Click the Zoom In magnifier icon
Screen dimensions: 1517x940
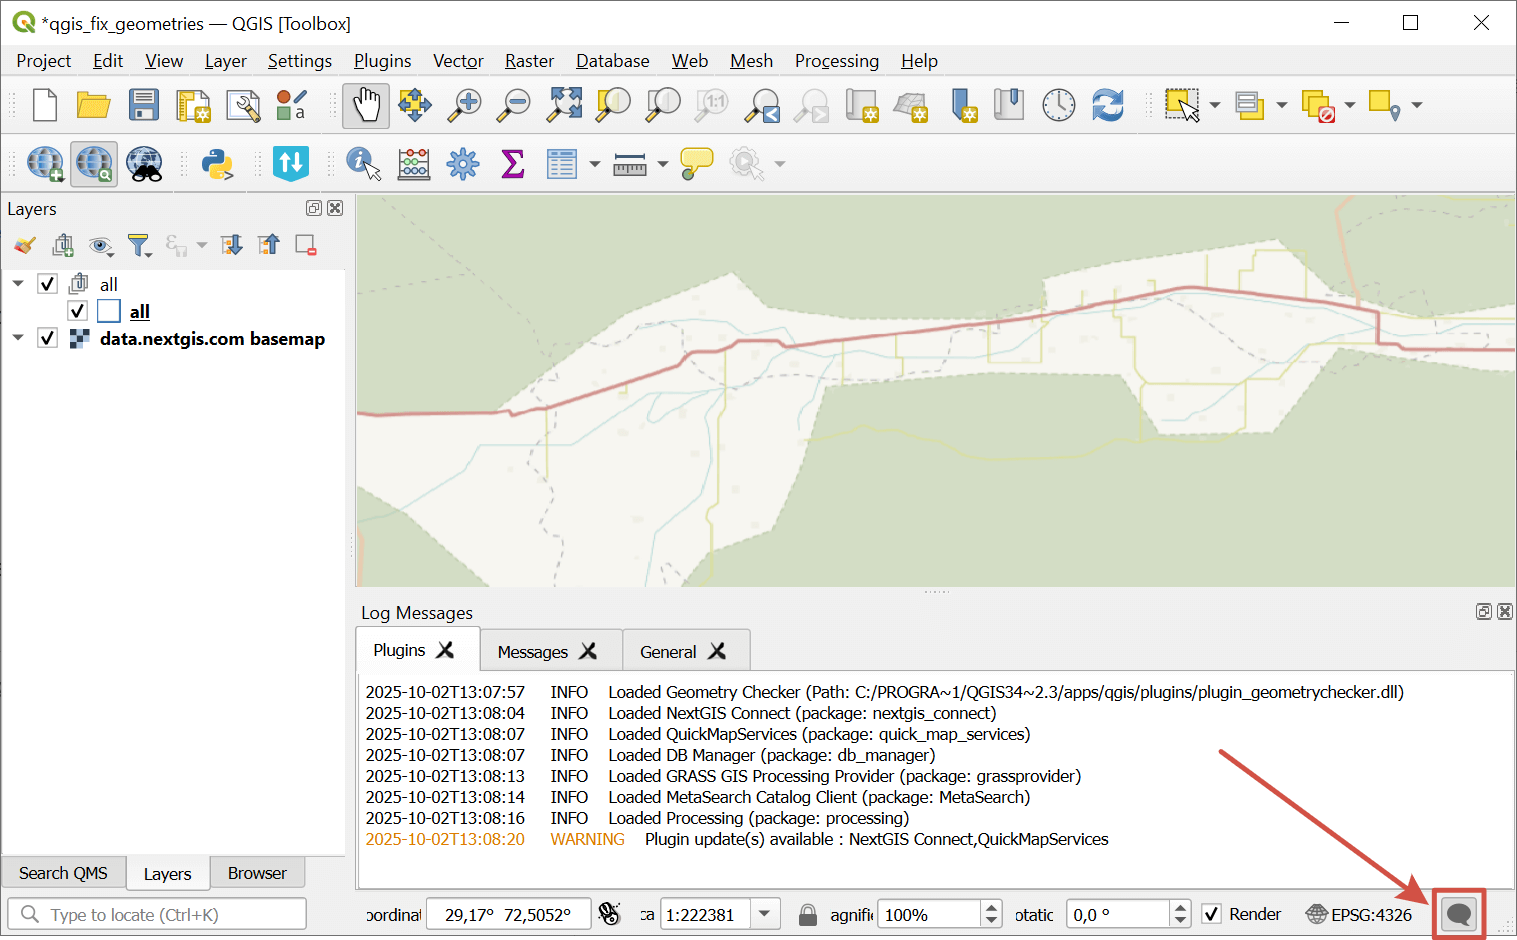click(464, 105)
